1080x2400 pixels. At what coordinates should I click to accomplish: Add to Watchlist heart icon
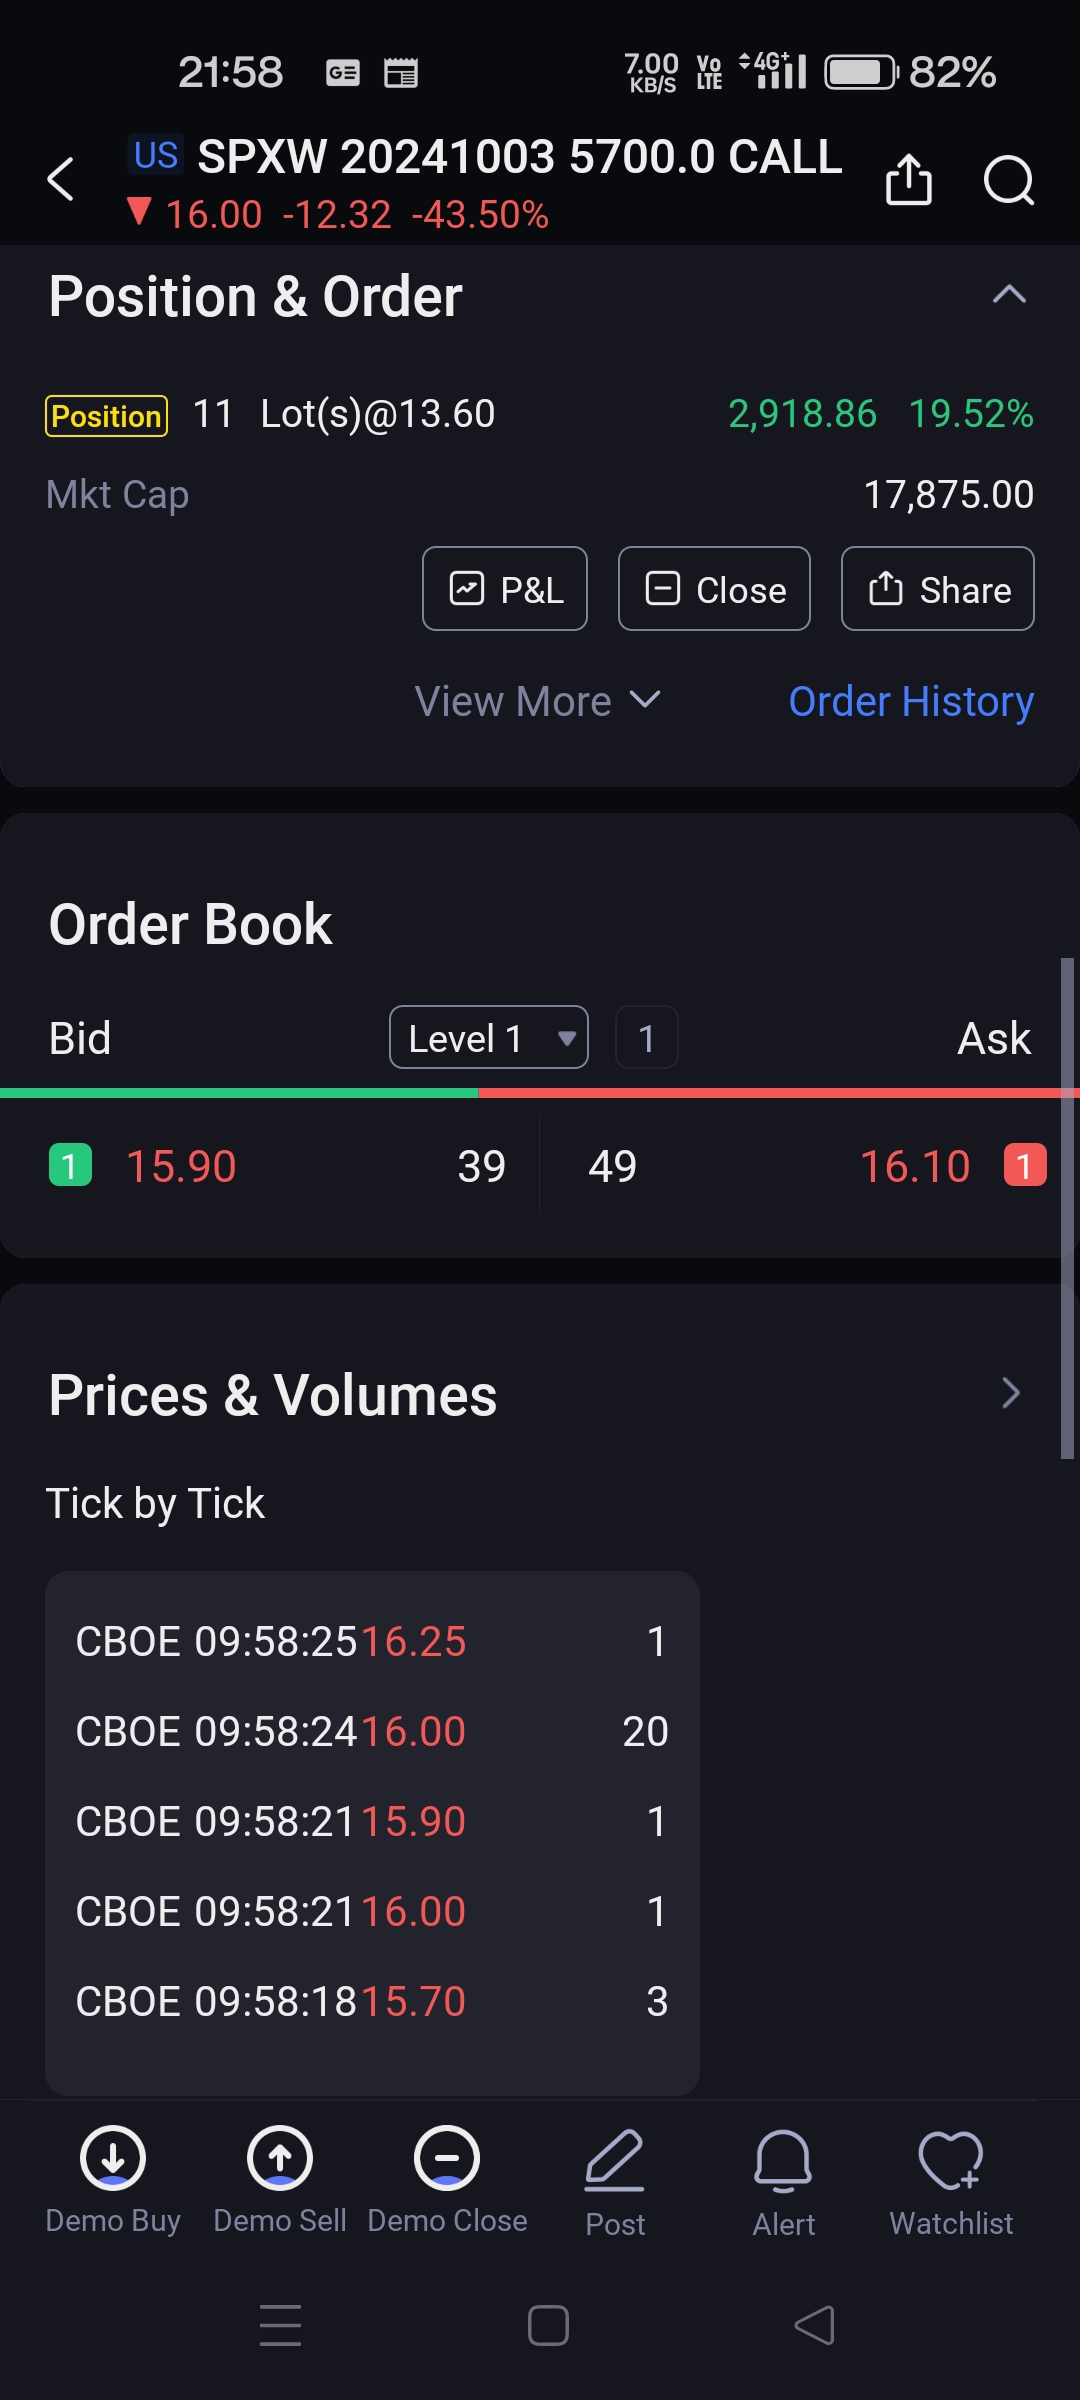[x=951, y=2162]
